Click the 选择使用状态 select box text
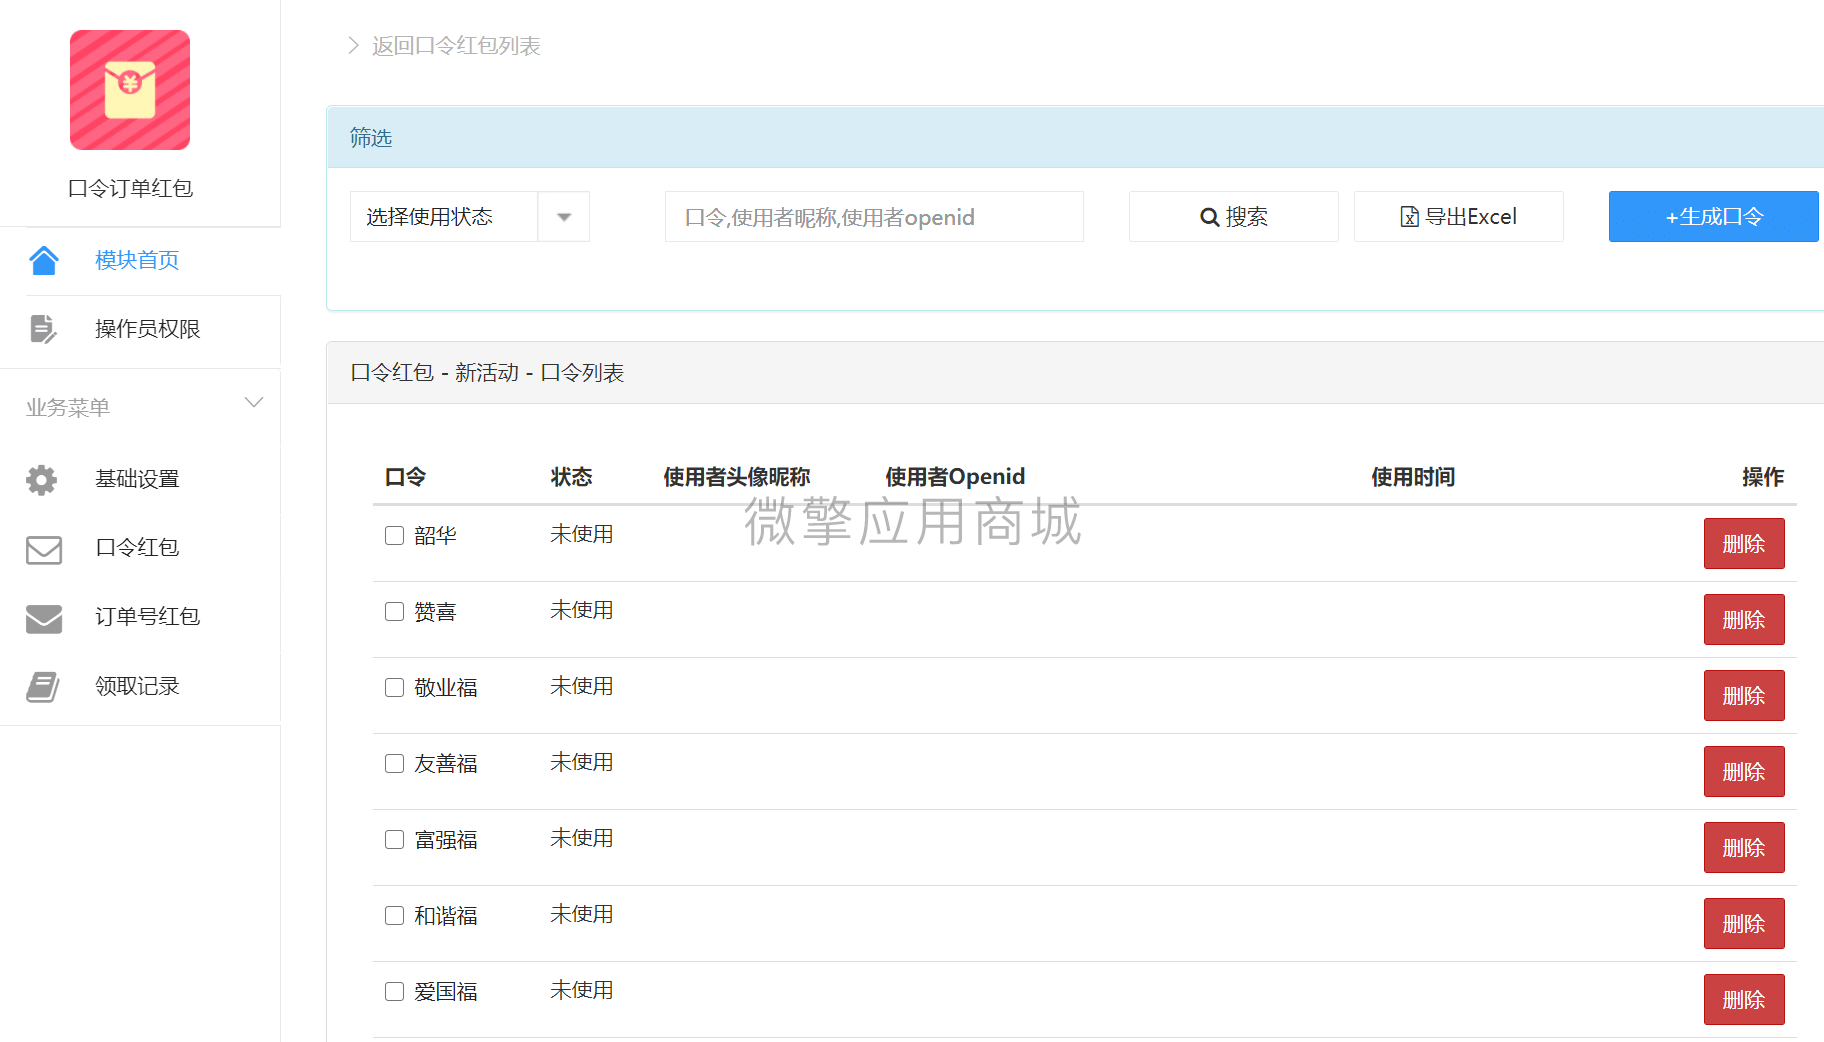1824x1042 pixels. pyautogui.click(x=429, y=217)
